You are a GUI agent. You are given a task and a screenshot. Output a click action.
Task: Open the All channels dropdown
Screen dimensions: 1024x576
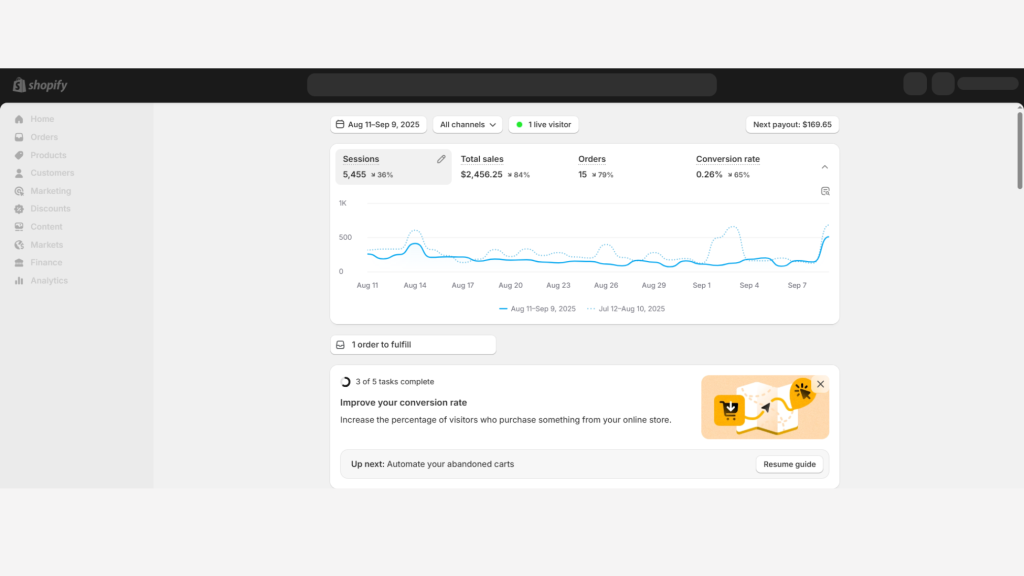click(469, 125)
